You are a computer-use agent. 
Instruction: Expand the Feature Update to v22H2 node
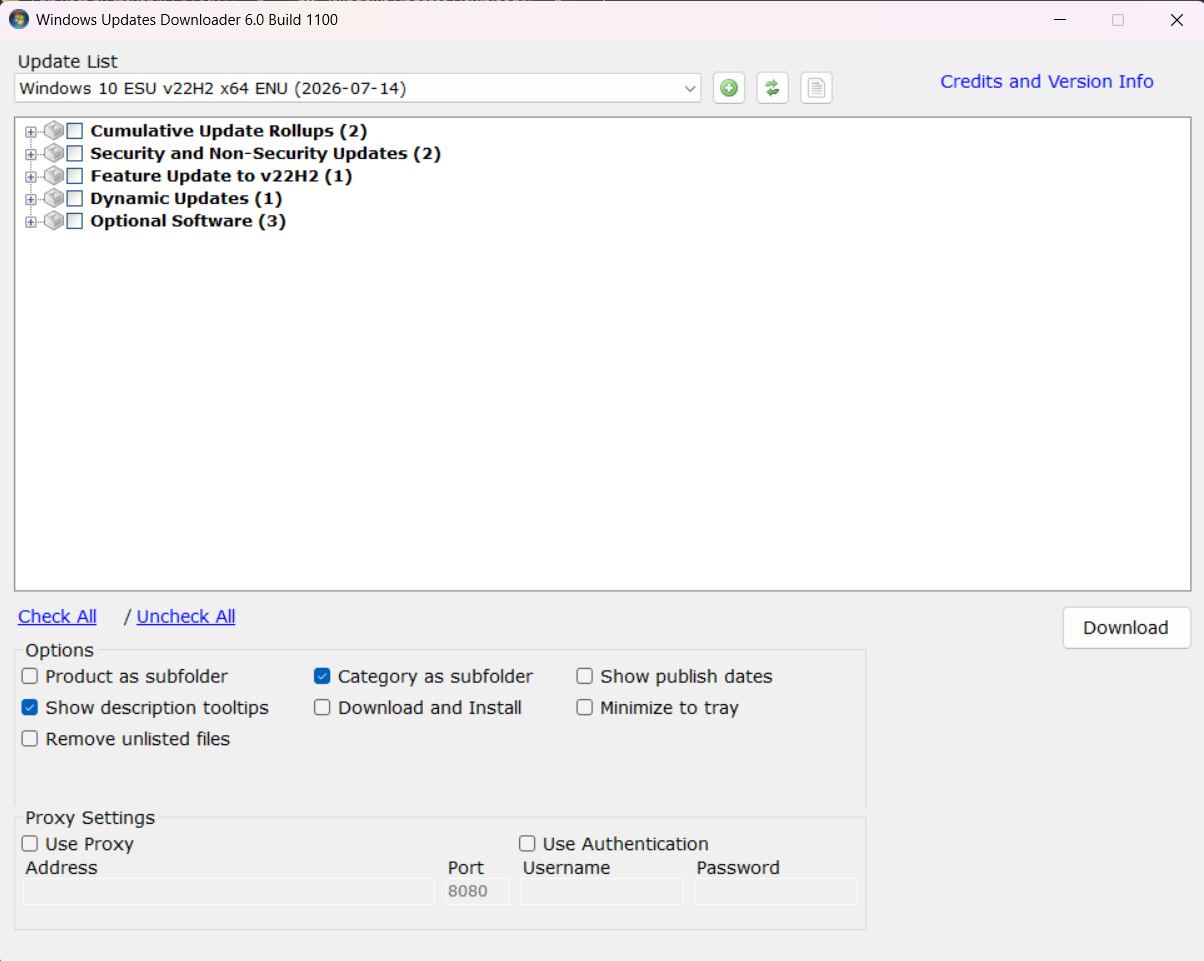(x=31, y=177)
